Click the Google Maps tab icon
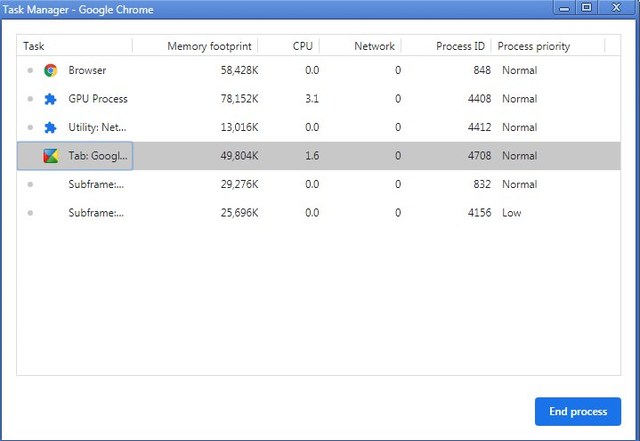 tap(50, 156)
